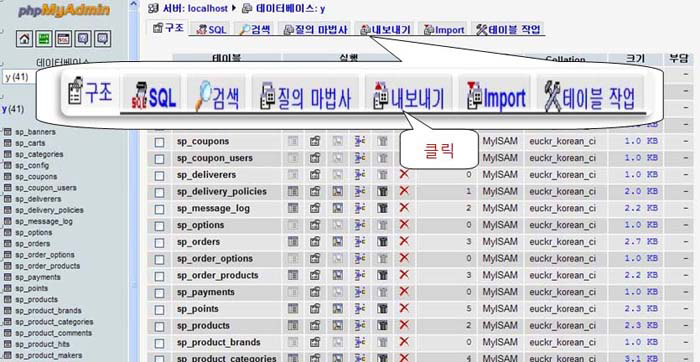The width and height of the screenshot is (700, 362).
Task: Click the insert icon in sp_options row
Action: (360, 225)
